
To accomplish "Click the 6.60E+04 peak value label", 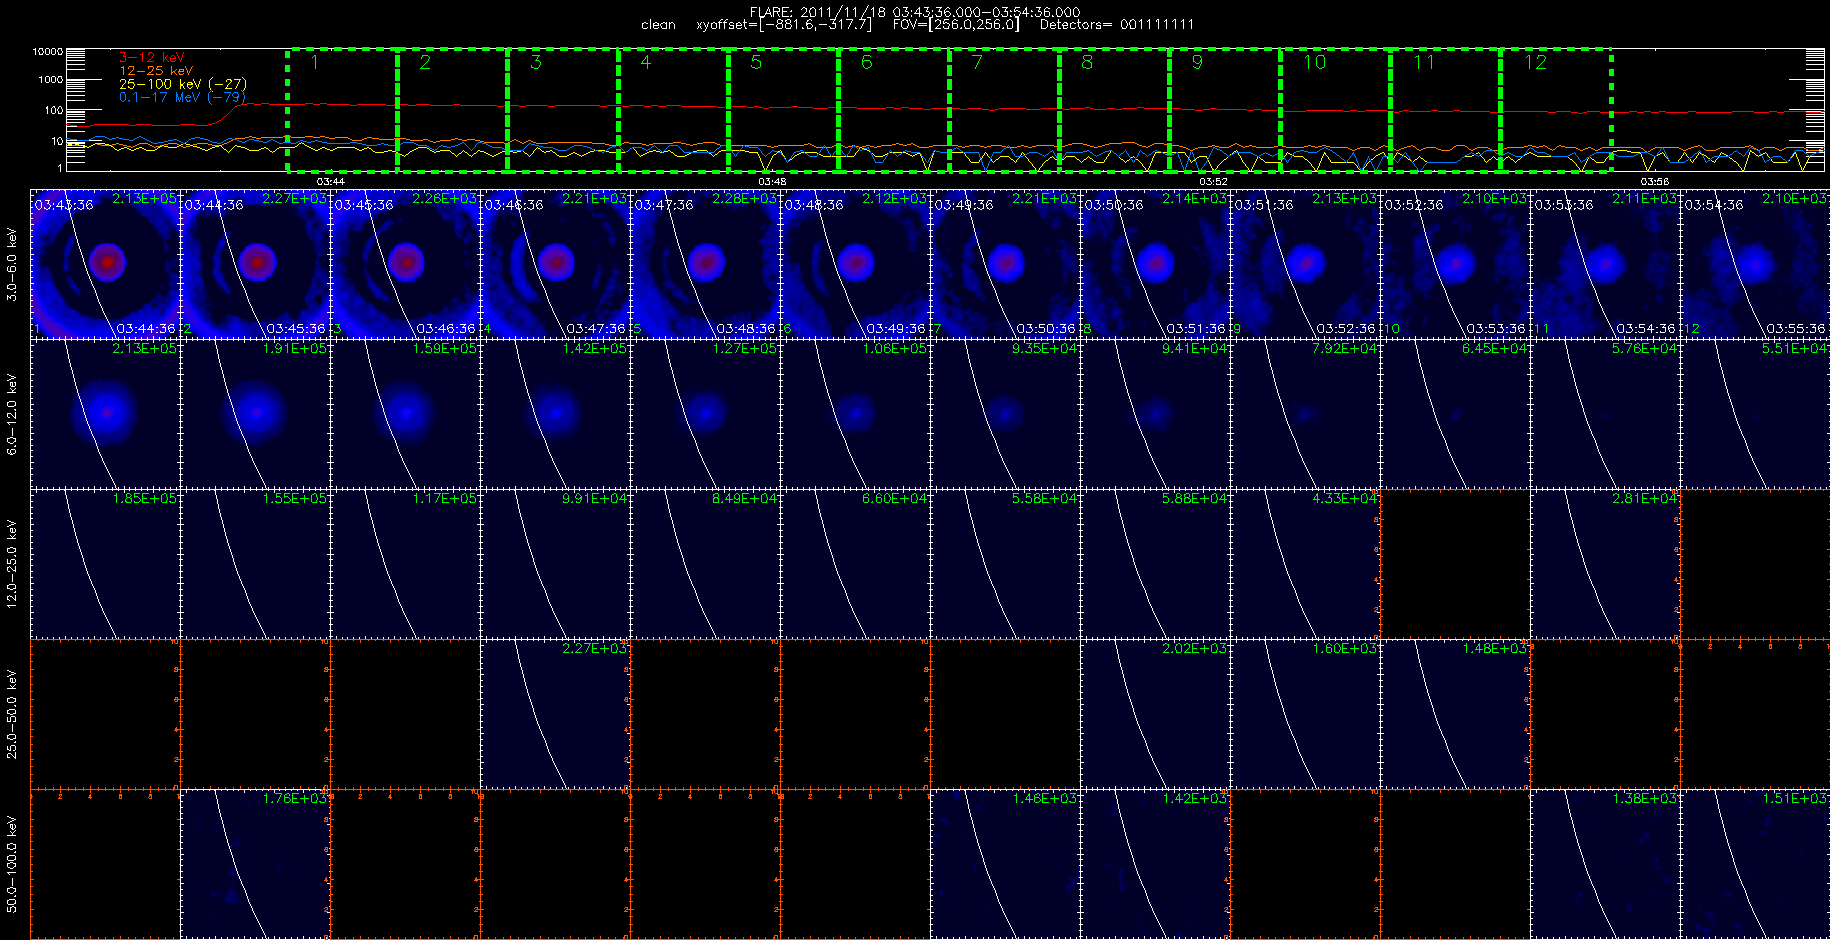I will [895, 499].
